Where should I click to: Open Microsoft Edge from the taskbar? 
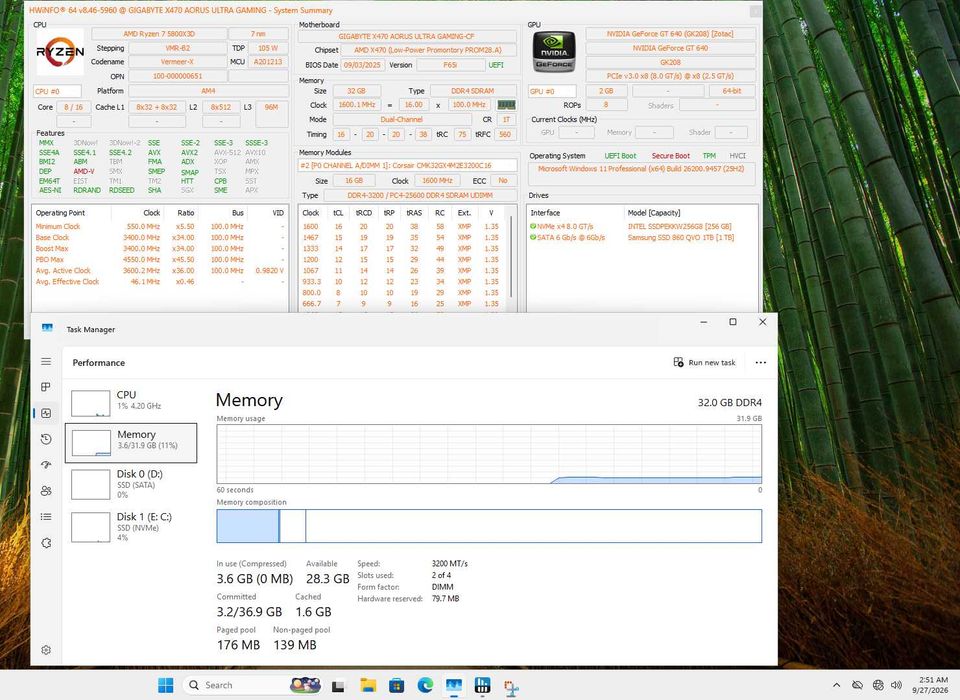tap(426, 685)
